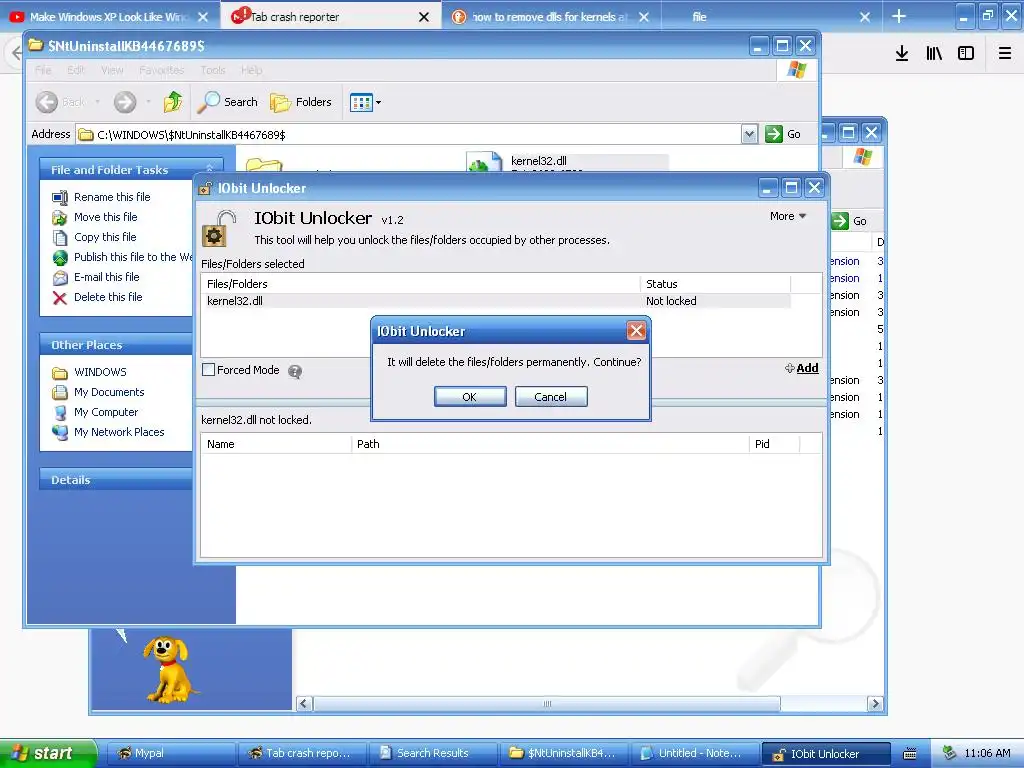1024x768 pixels.
Task: Click the Search Companion dog character
Action: 170,669
